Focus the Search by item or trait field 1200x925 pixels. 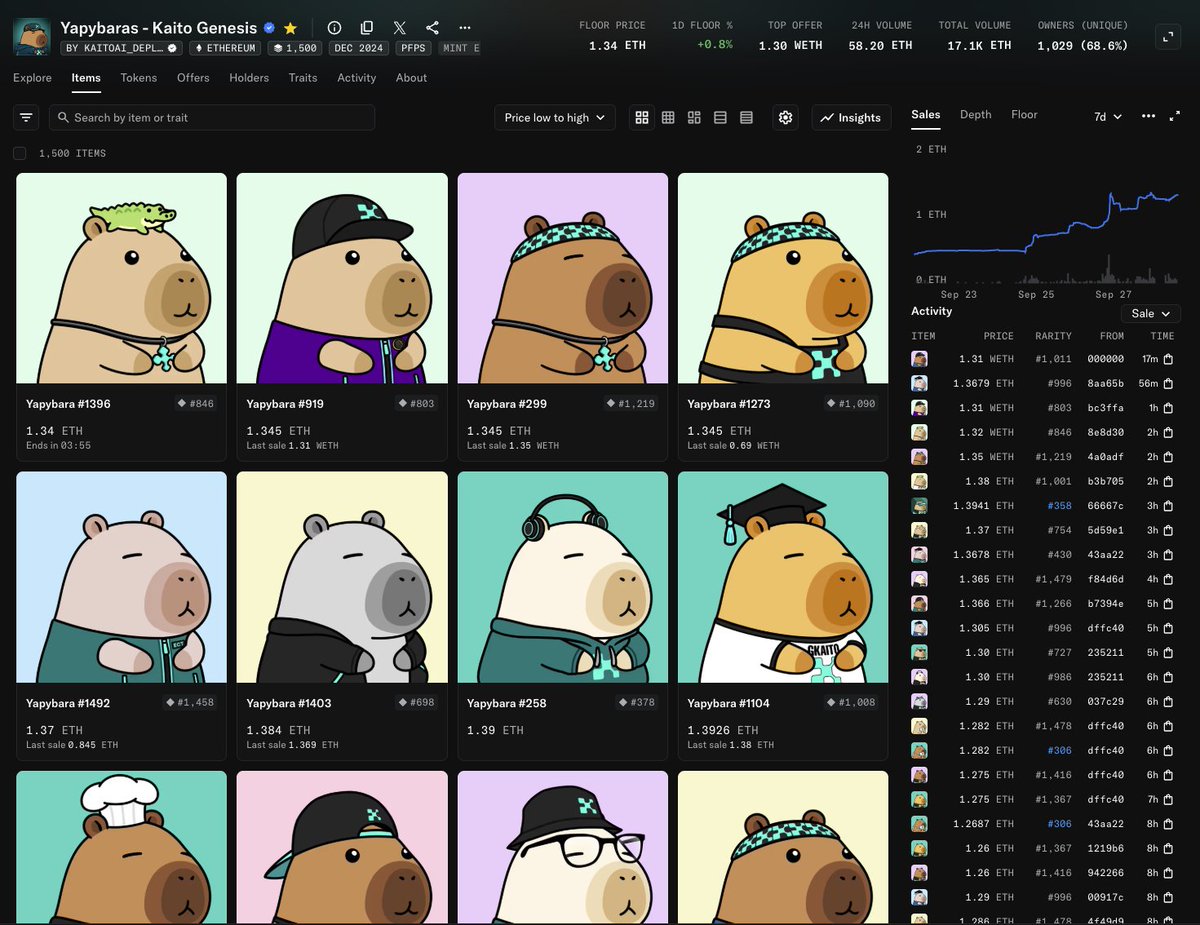(x=212, y=117)
